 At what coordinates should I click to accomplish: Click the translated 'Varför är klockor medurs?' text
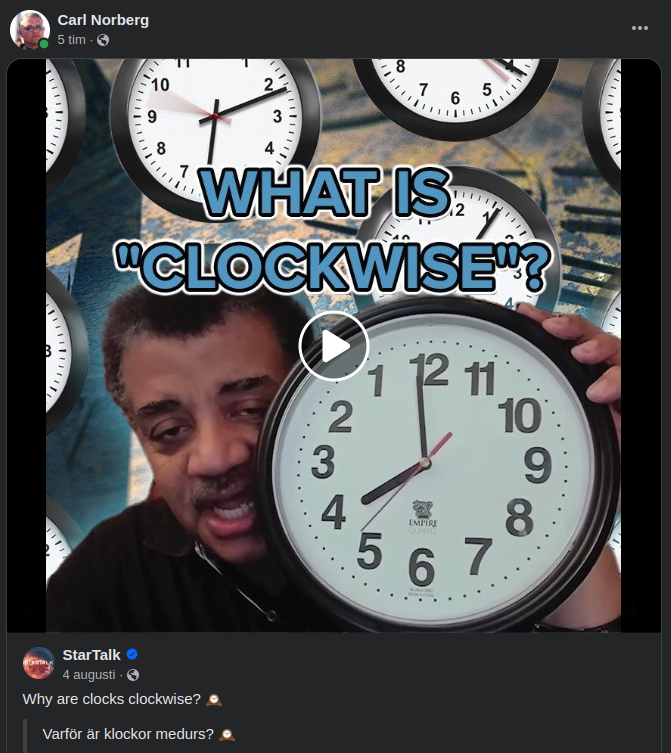coord(128,734)
